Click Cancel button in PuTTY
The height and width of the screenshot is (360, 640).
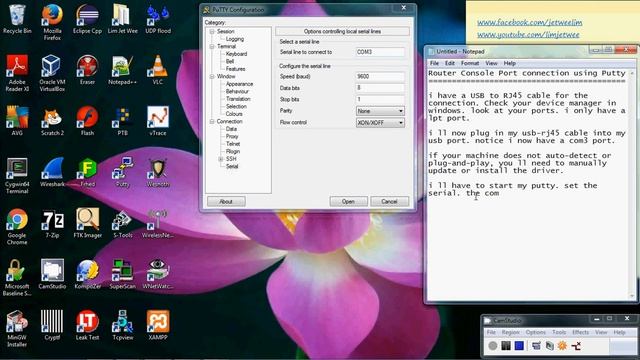coord(389,201)
